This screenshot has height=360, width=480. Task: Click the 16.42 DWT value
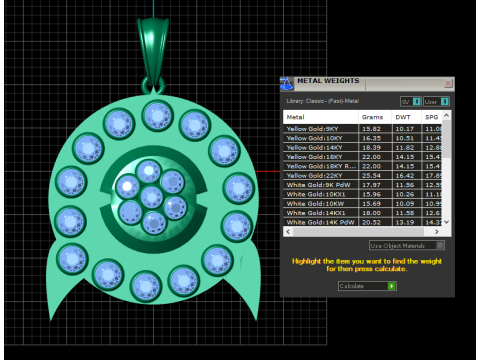point(405,175)
